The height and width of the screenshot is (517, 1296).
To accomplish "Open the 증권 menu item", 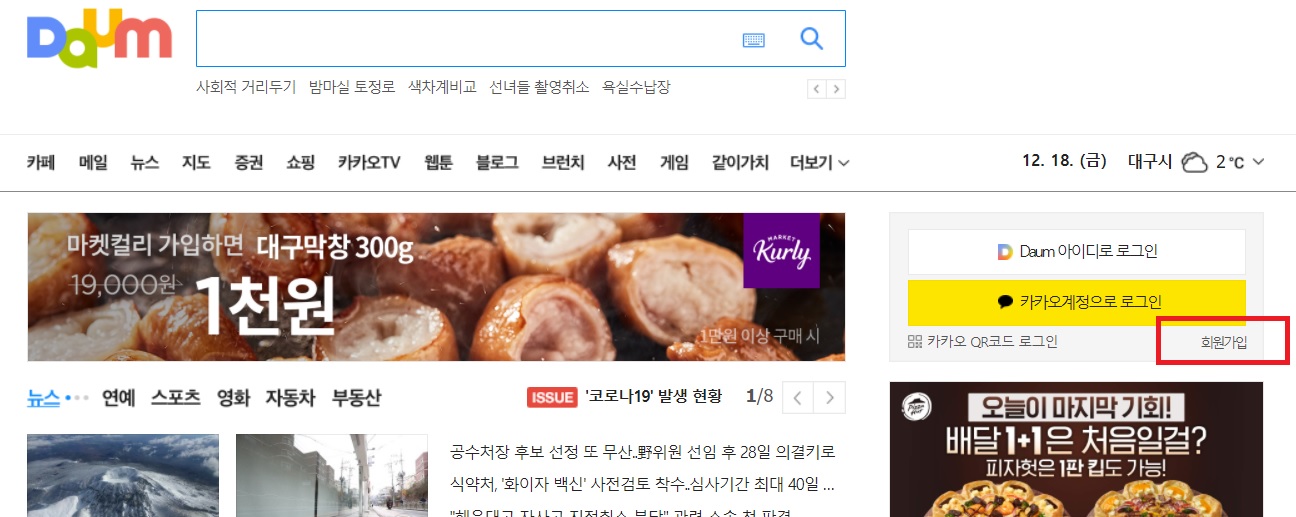I will click(x=249, y=162).
